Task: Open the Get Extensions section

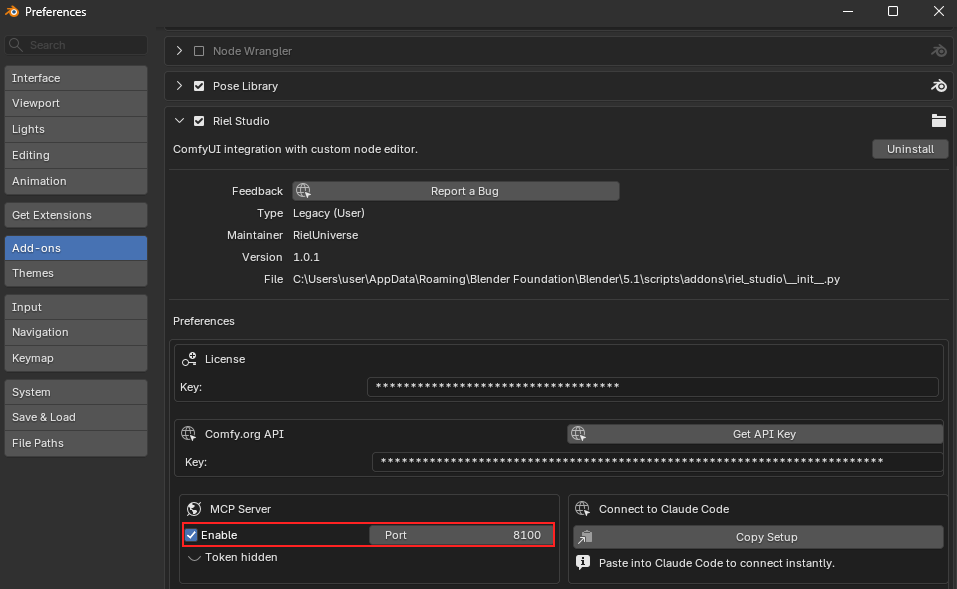Action: pos(76,215)
